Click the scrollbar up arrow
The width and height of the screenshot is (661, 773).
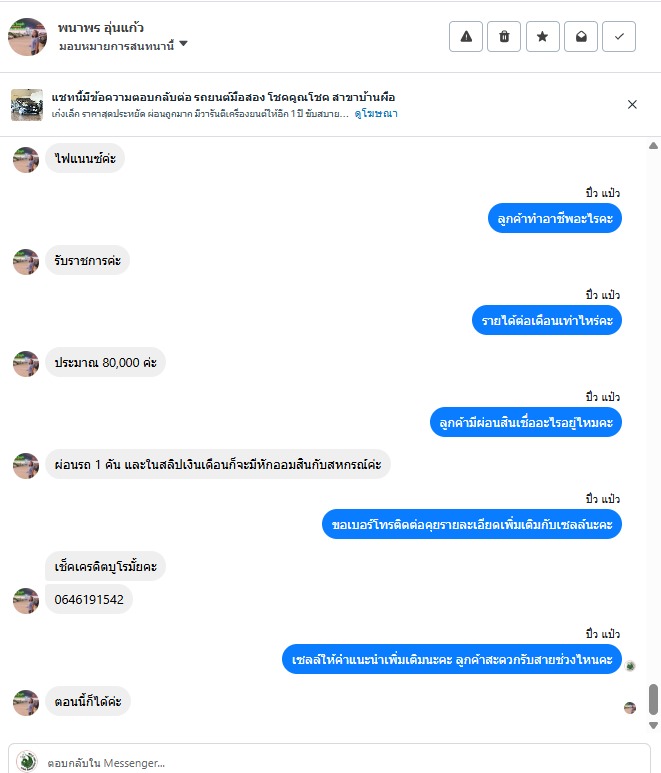(653, 145)
